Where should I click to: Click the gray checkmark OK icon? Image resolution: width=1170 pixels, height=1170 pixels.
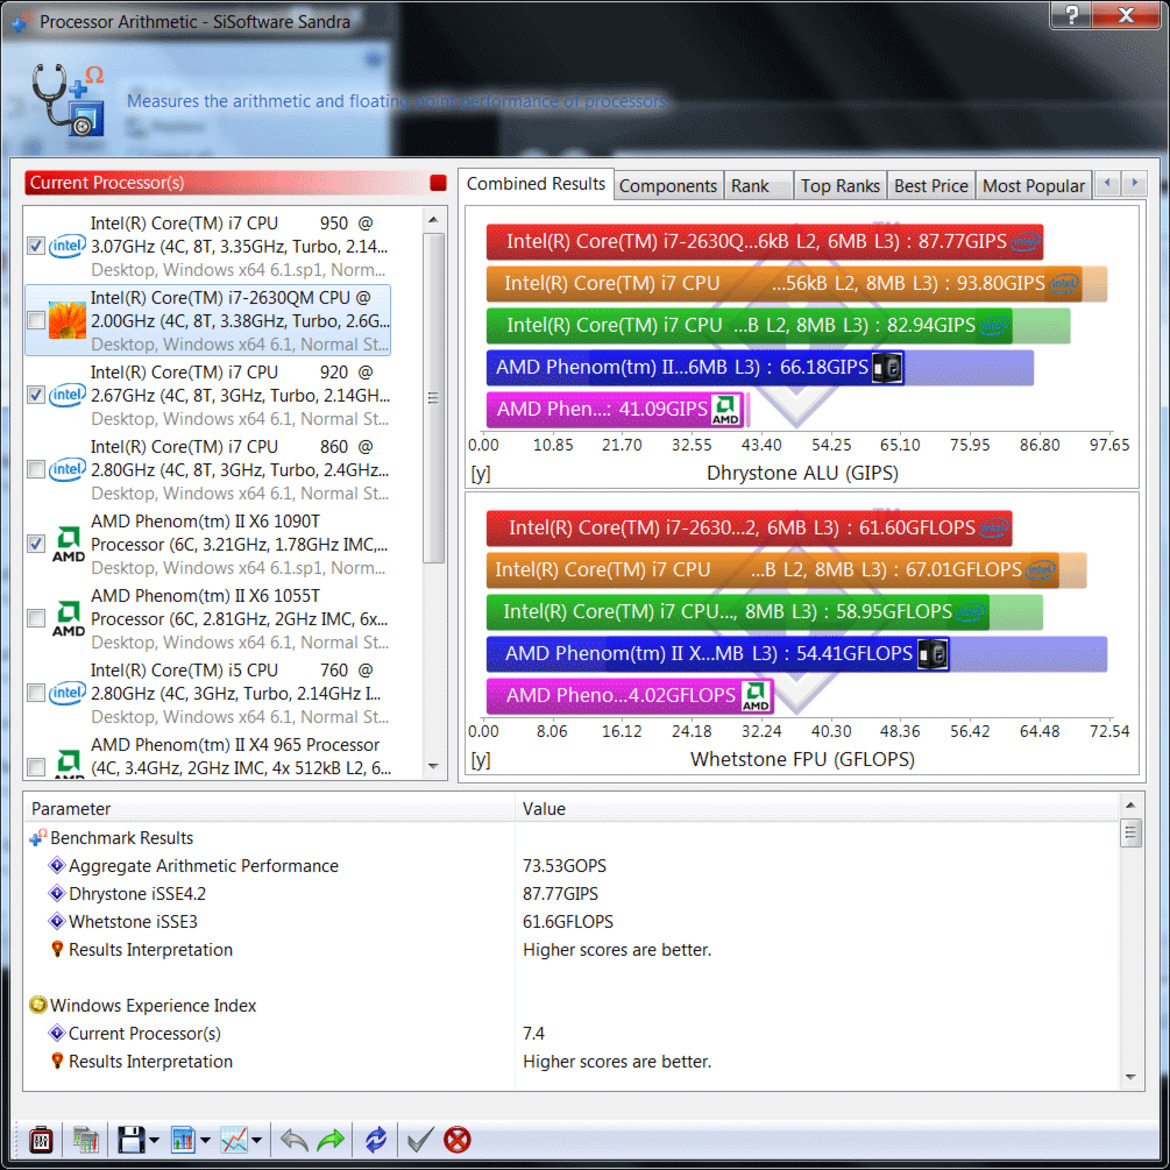click(x=420, y=1139)
